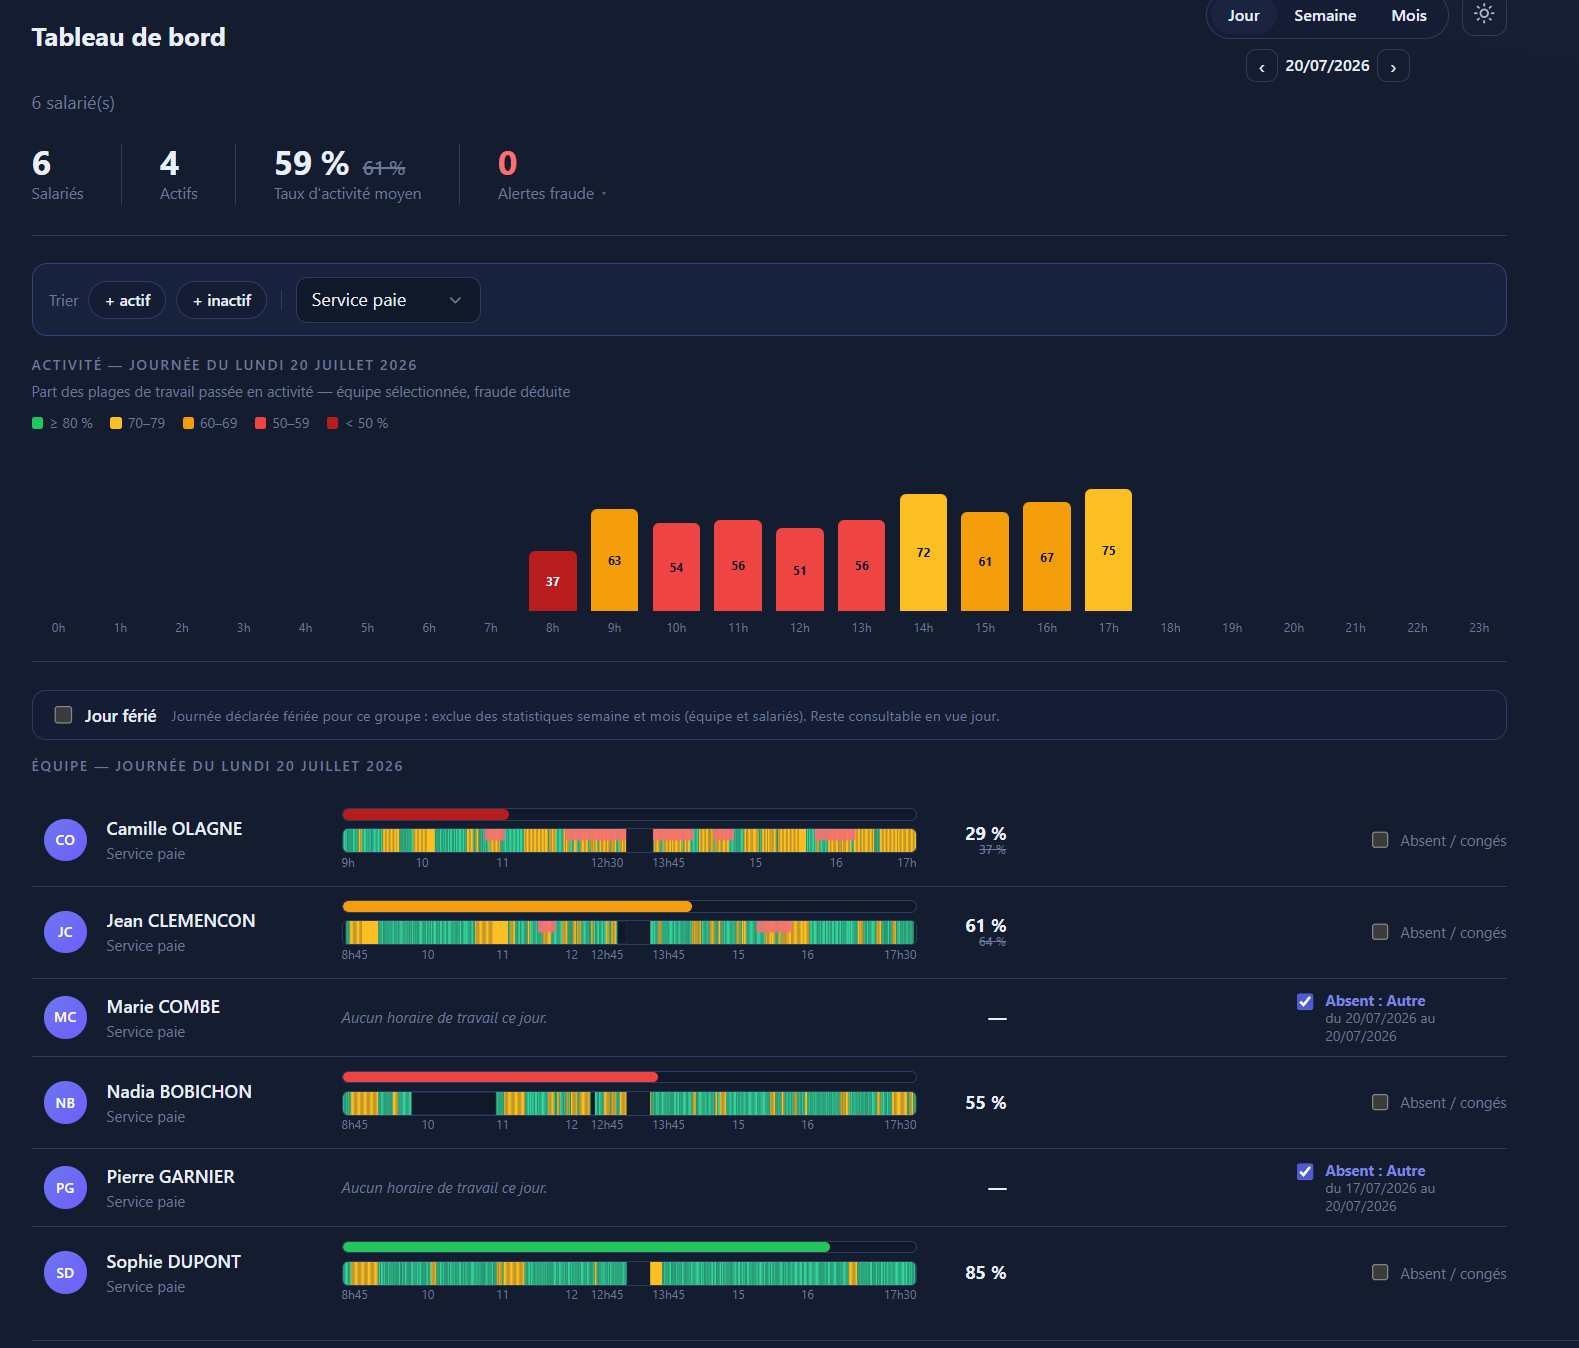The height and width of the screenshot is (1348, 1579).
Task: Click the 14h bar showing 72
Action: pos(924,552)
